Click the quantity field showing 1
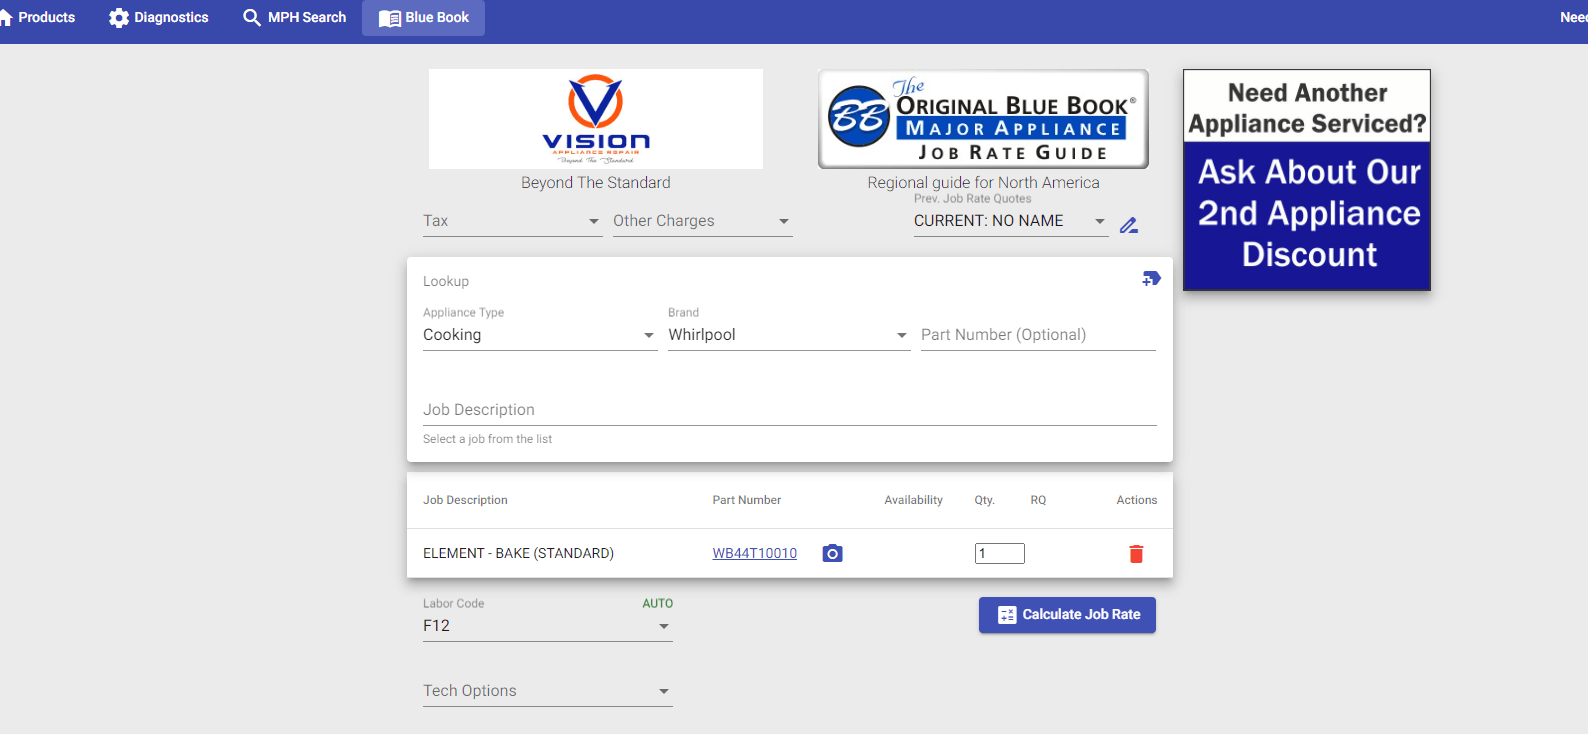This screenshot has height=734, width=1588. (1000, 553)
